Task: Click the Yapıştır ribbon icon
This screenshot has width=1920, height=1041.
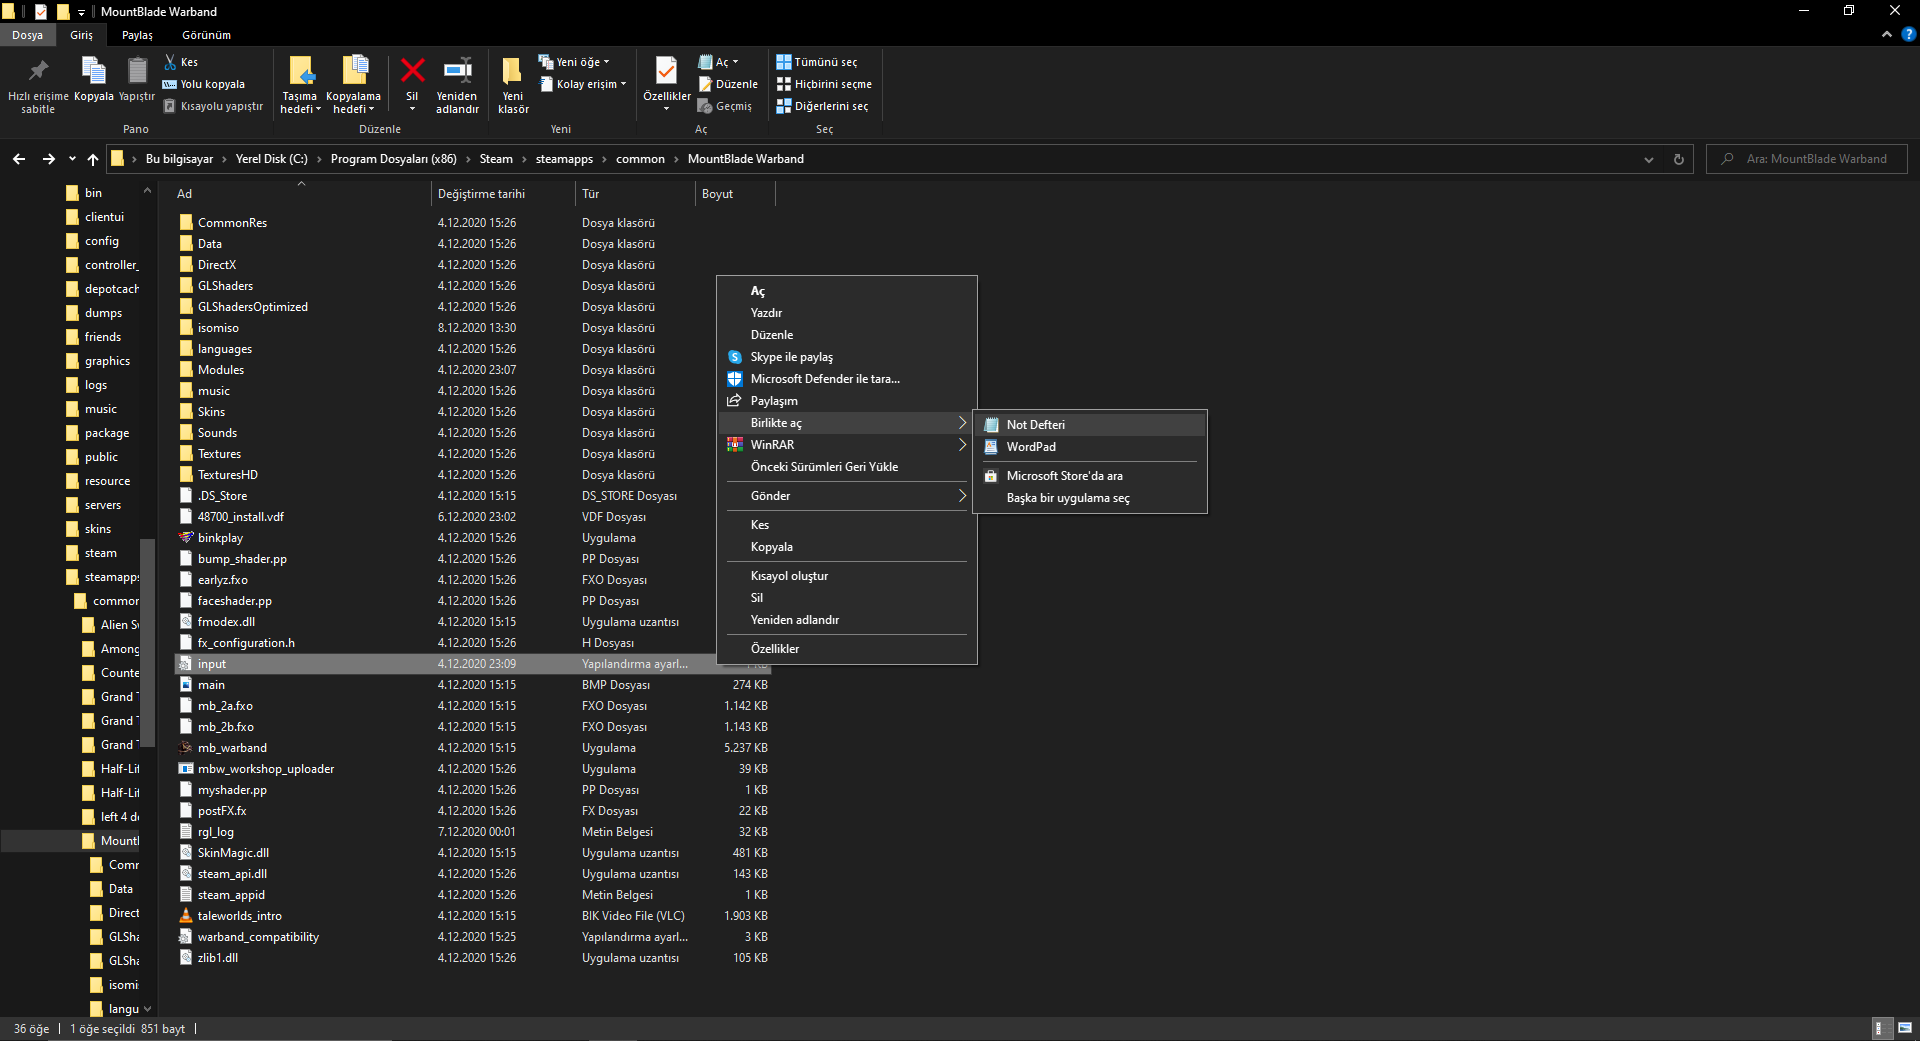Action: 137,79
